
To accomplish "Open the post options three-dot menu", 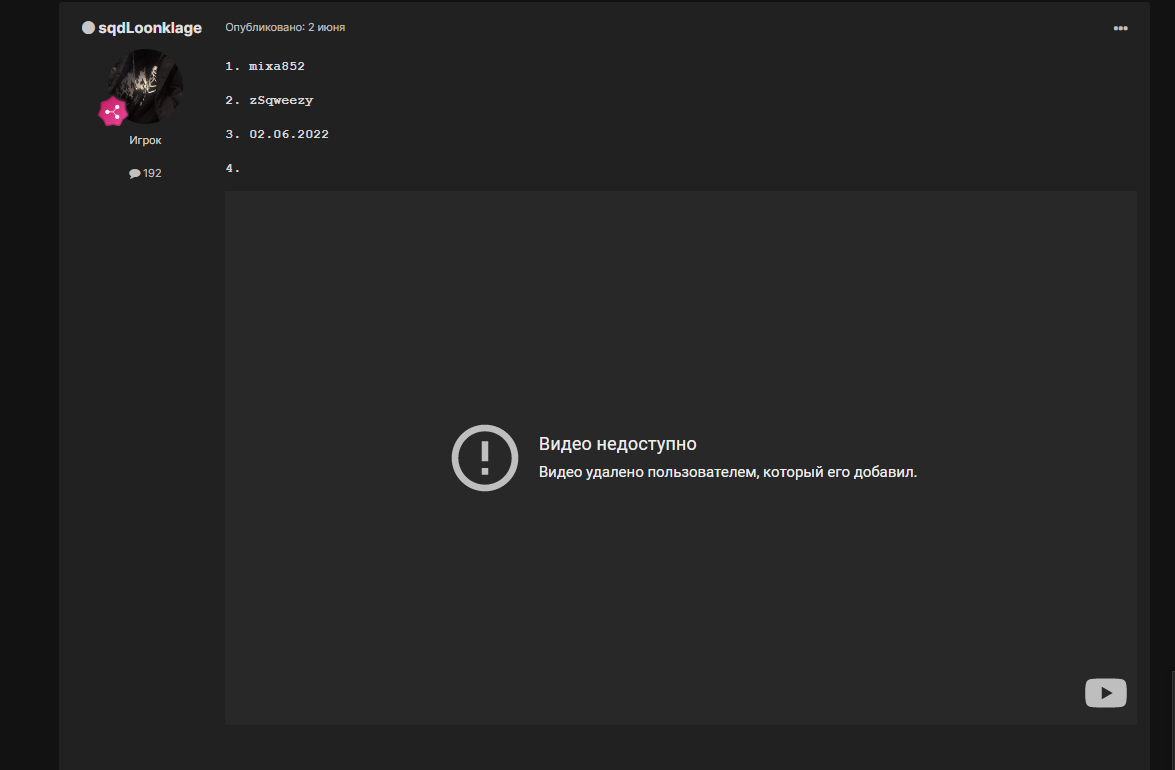I will coord(1120,28).
